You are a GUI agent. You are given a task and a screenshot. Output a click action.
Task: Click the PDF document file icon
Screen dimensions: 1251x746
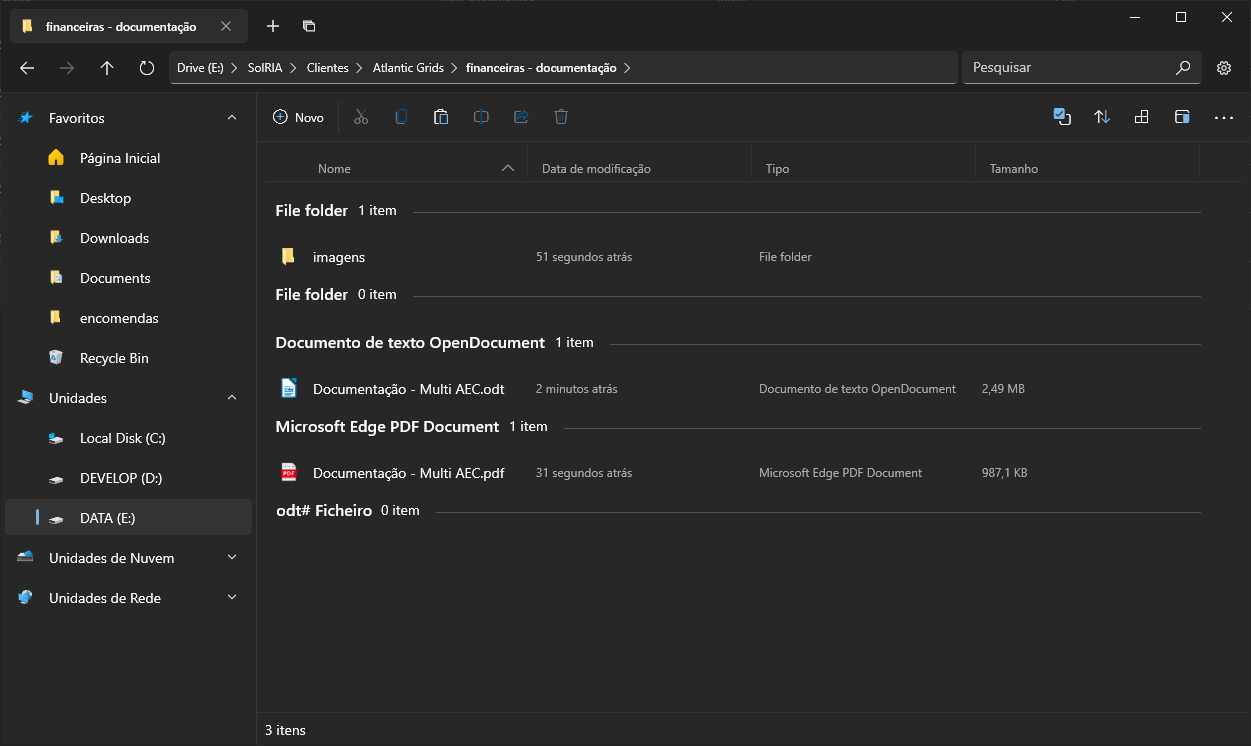(x=288, y=473)
